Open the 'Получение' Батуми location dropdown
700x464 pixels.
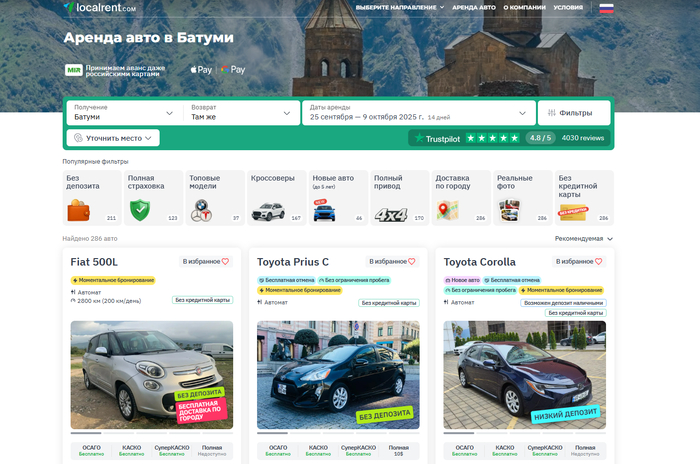tap(123, 112)
